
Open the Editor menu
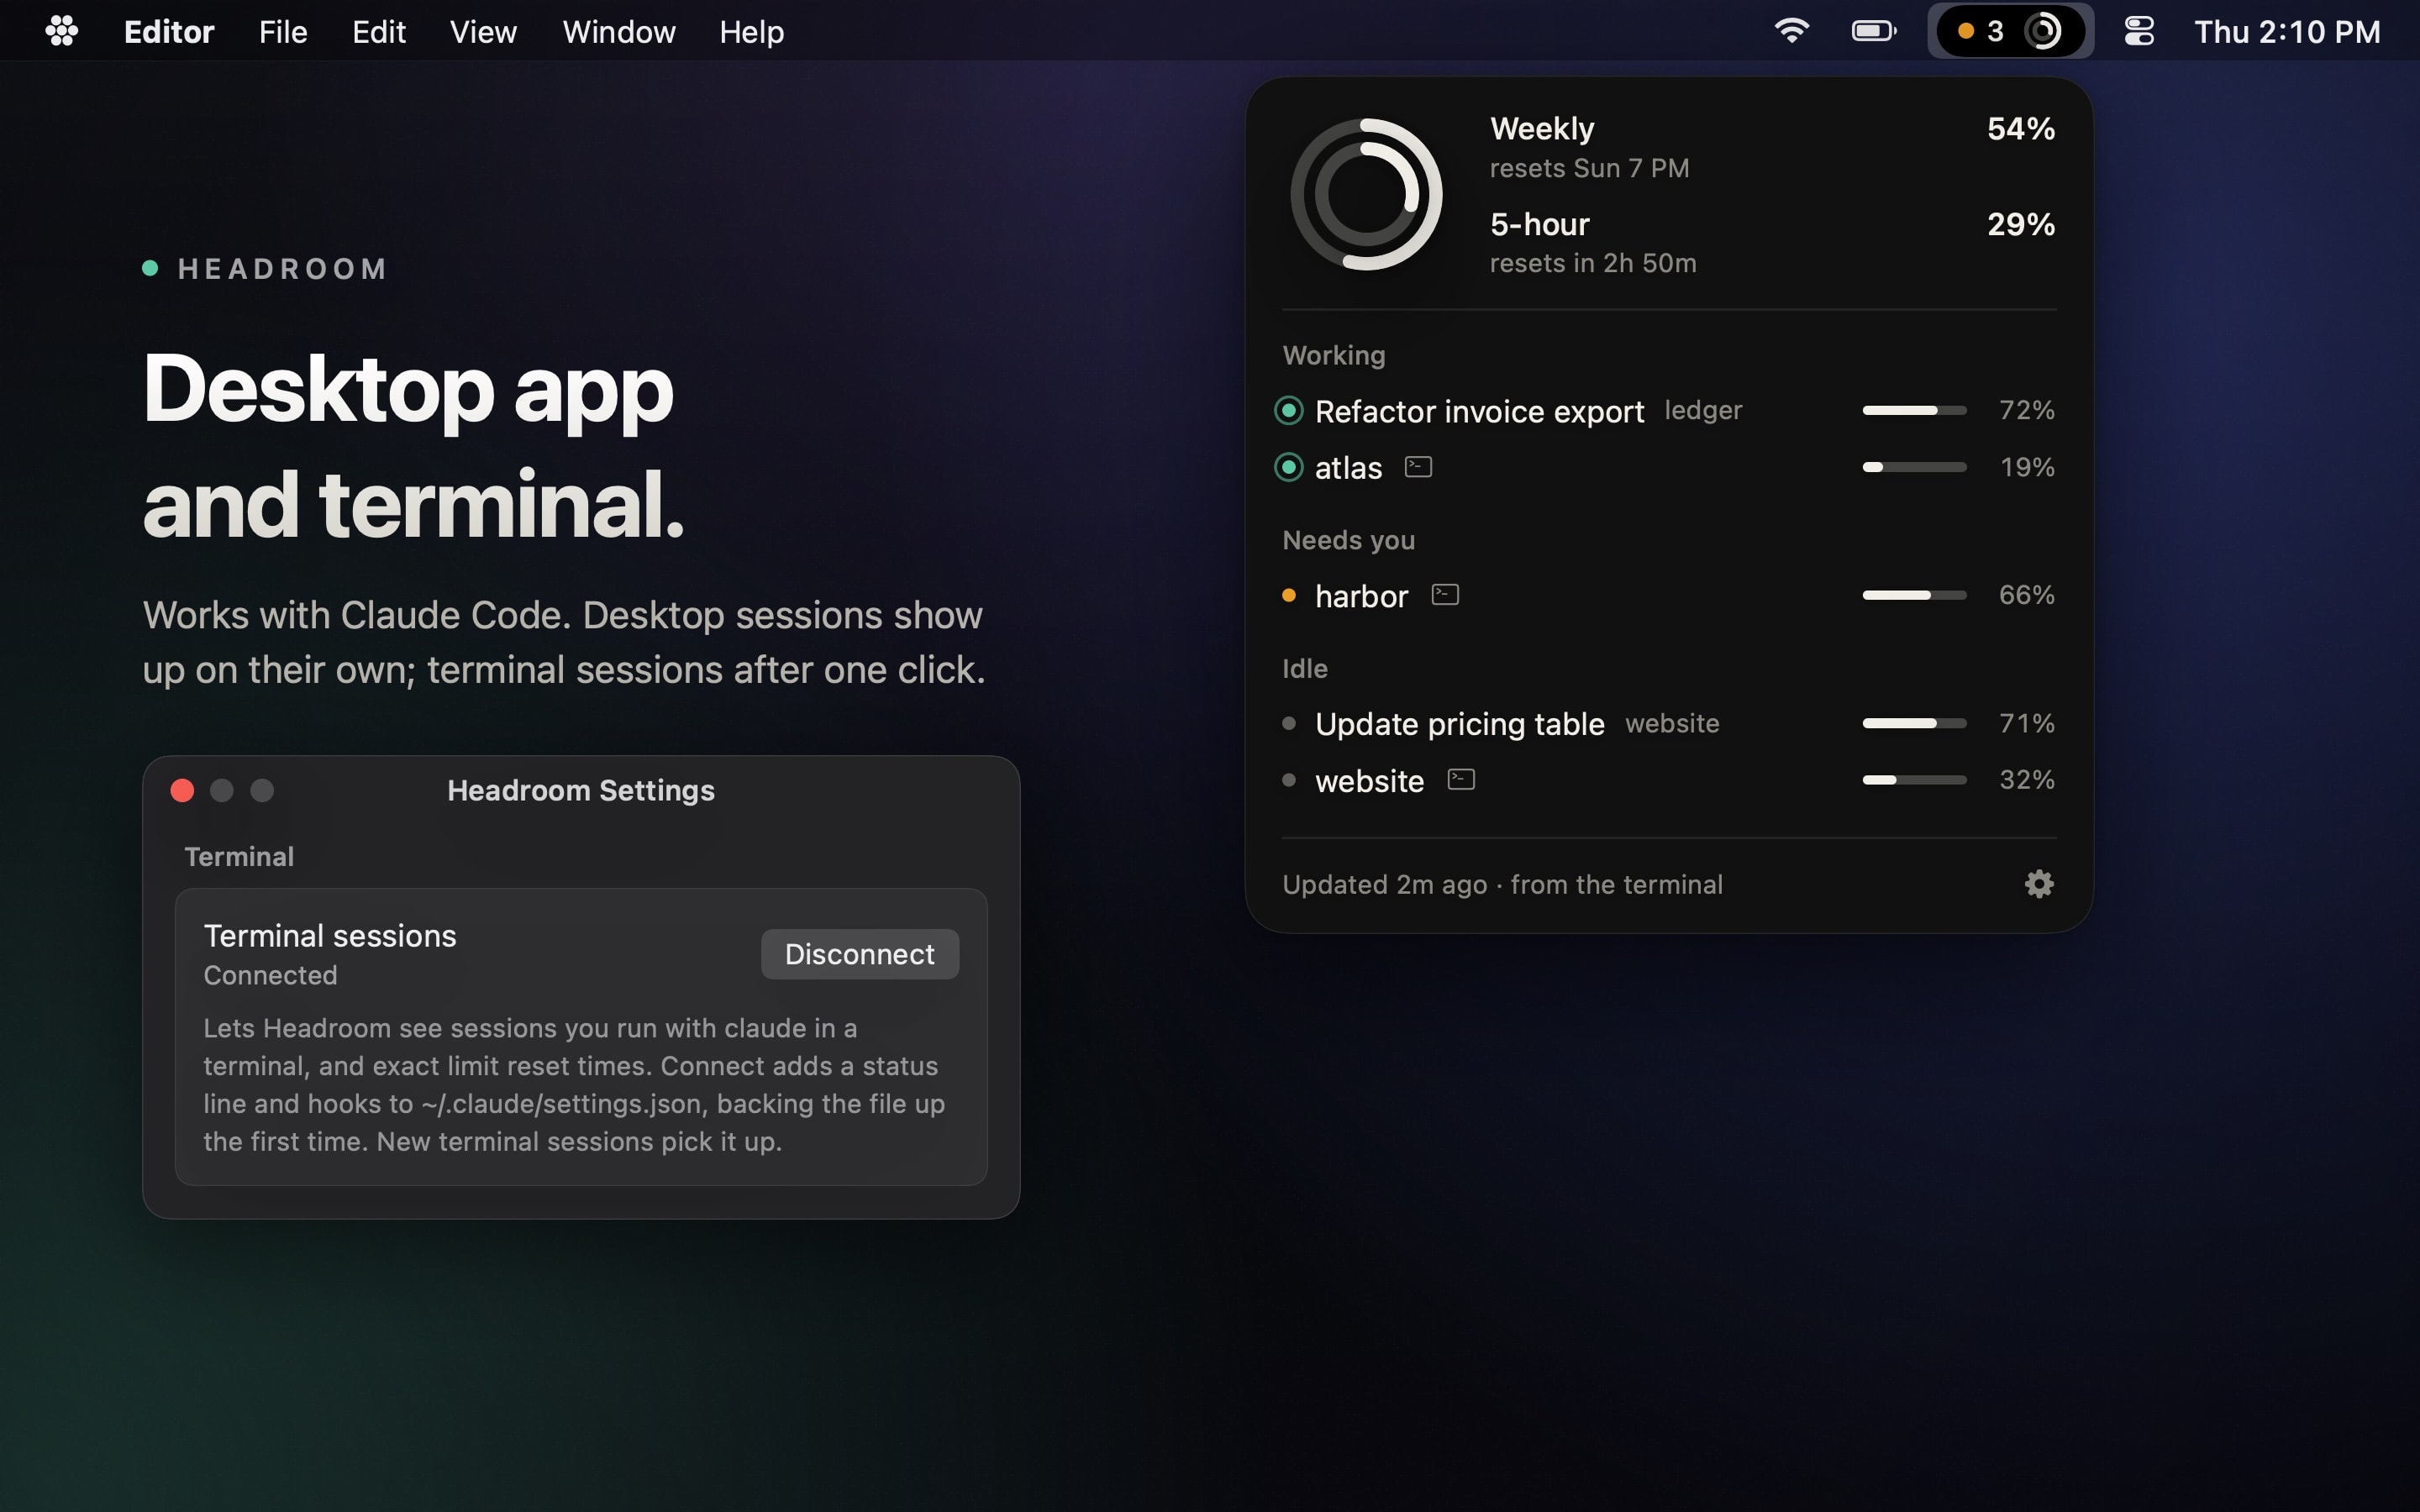click(x=169, y=32)
